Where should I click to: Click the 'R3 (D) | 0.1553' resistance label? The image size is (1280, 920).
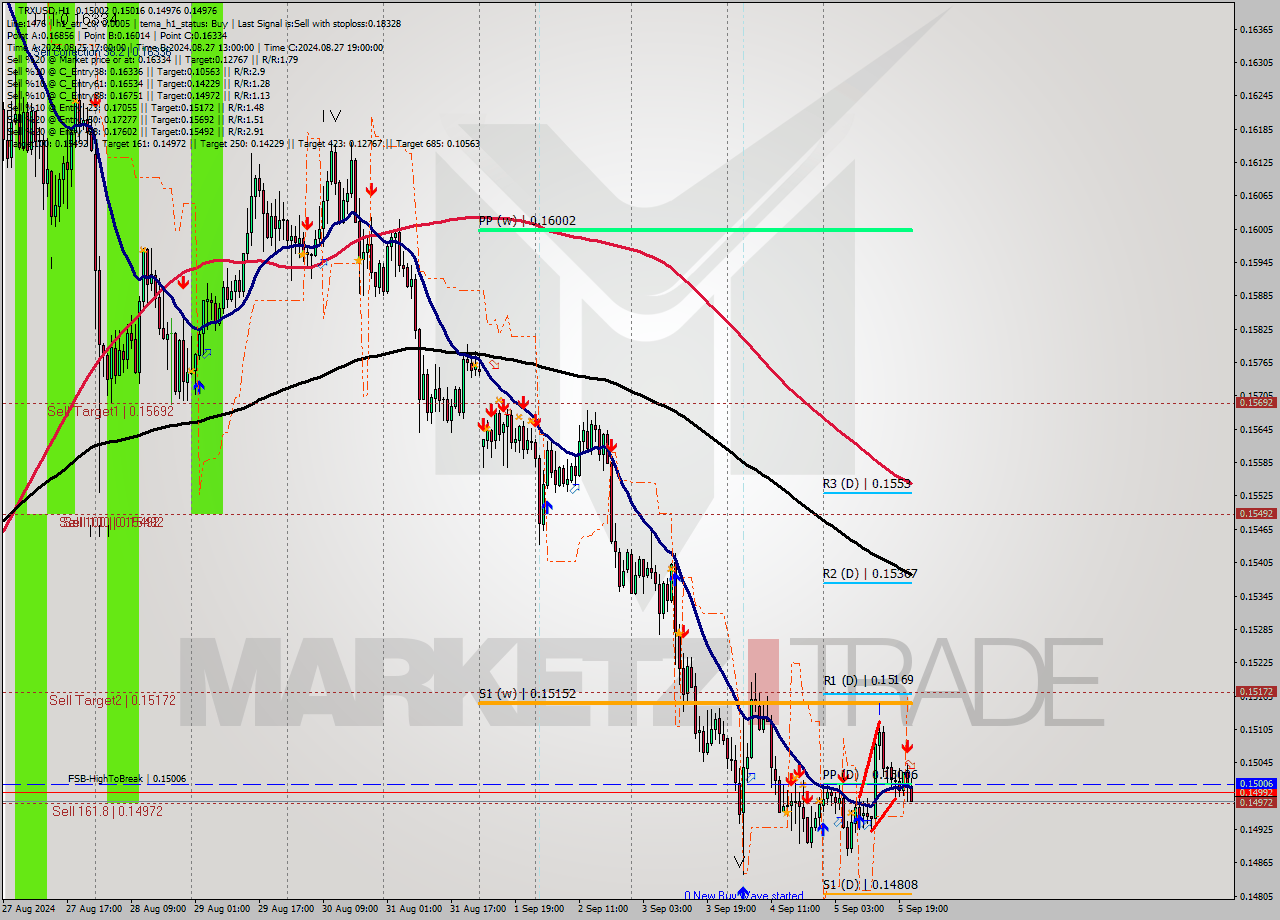(x=867, y=483)
